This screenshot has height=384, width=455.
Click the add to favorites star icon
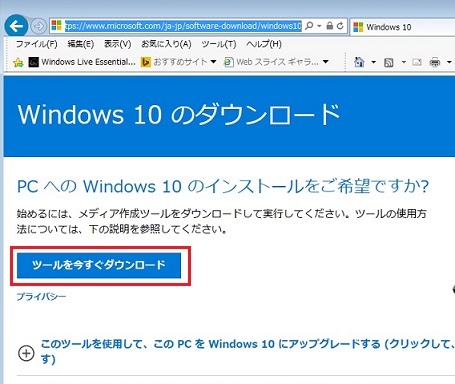[18, 62]
